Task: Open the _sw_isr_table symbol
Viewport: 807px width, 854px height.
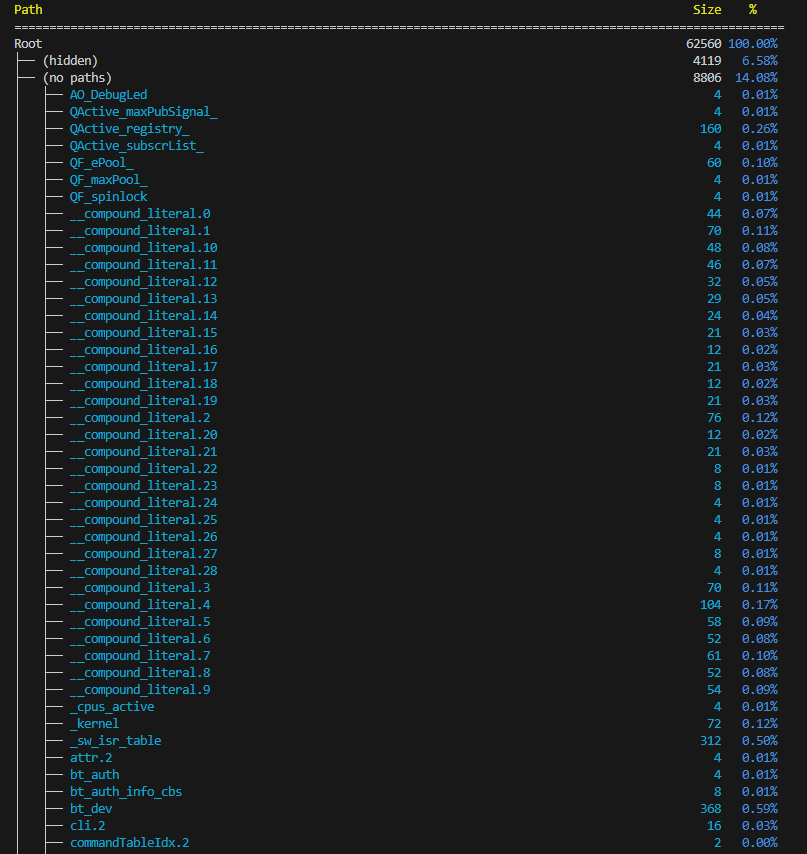Action: click(115, 741)
